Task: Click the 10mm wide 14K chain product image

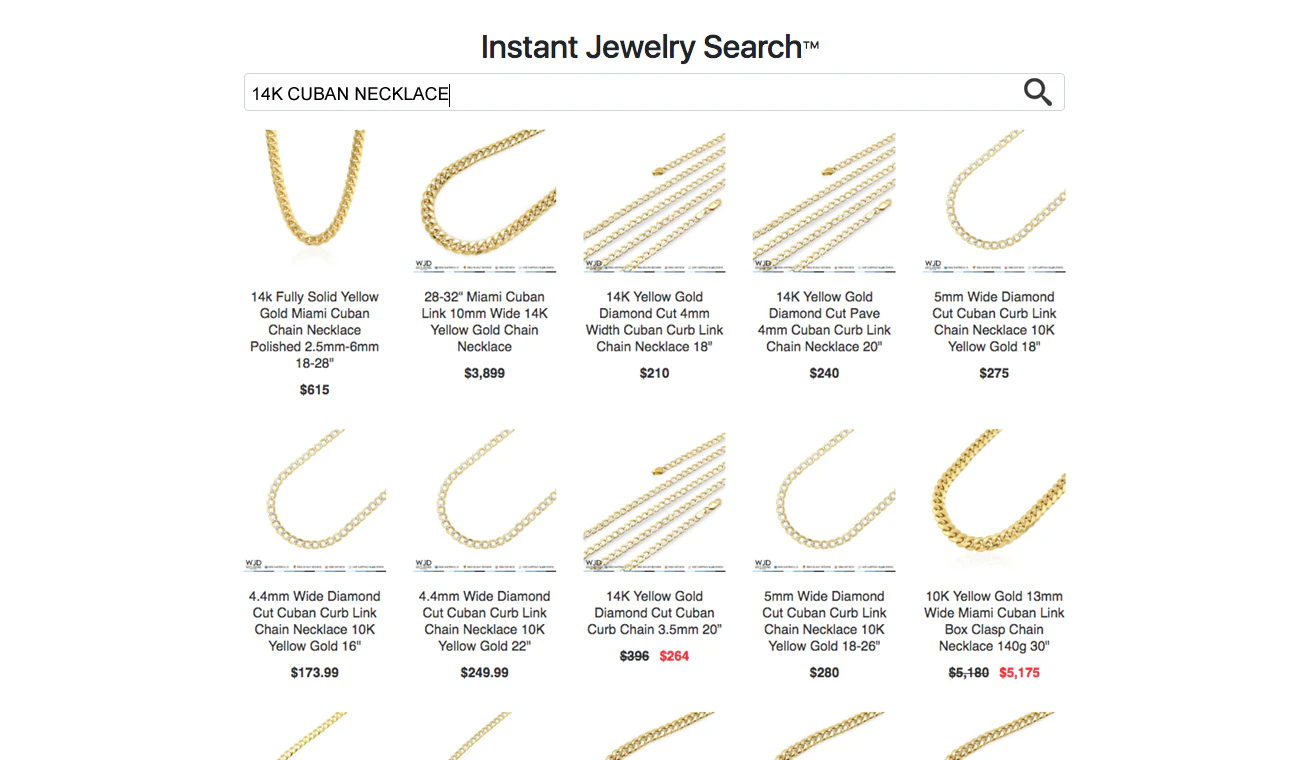Action: coord(484,200)
